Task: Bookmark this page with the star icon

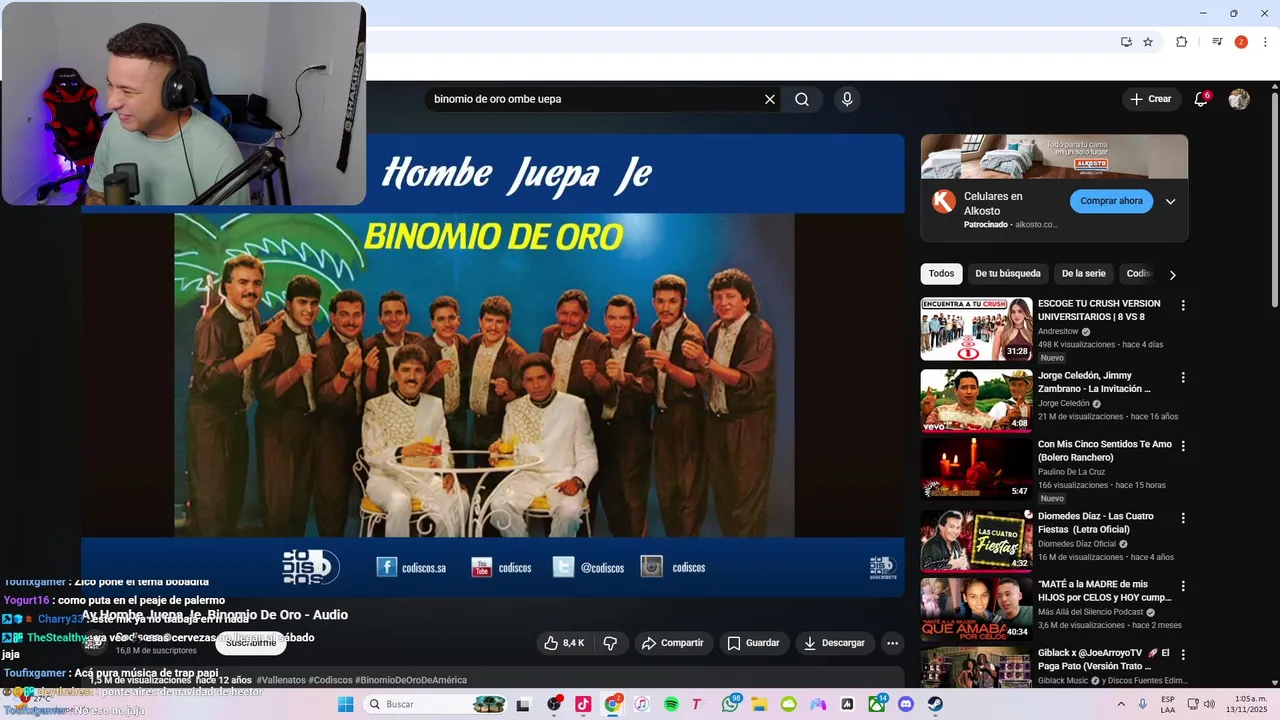Action: point(1148,42)
